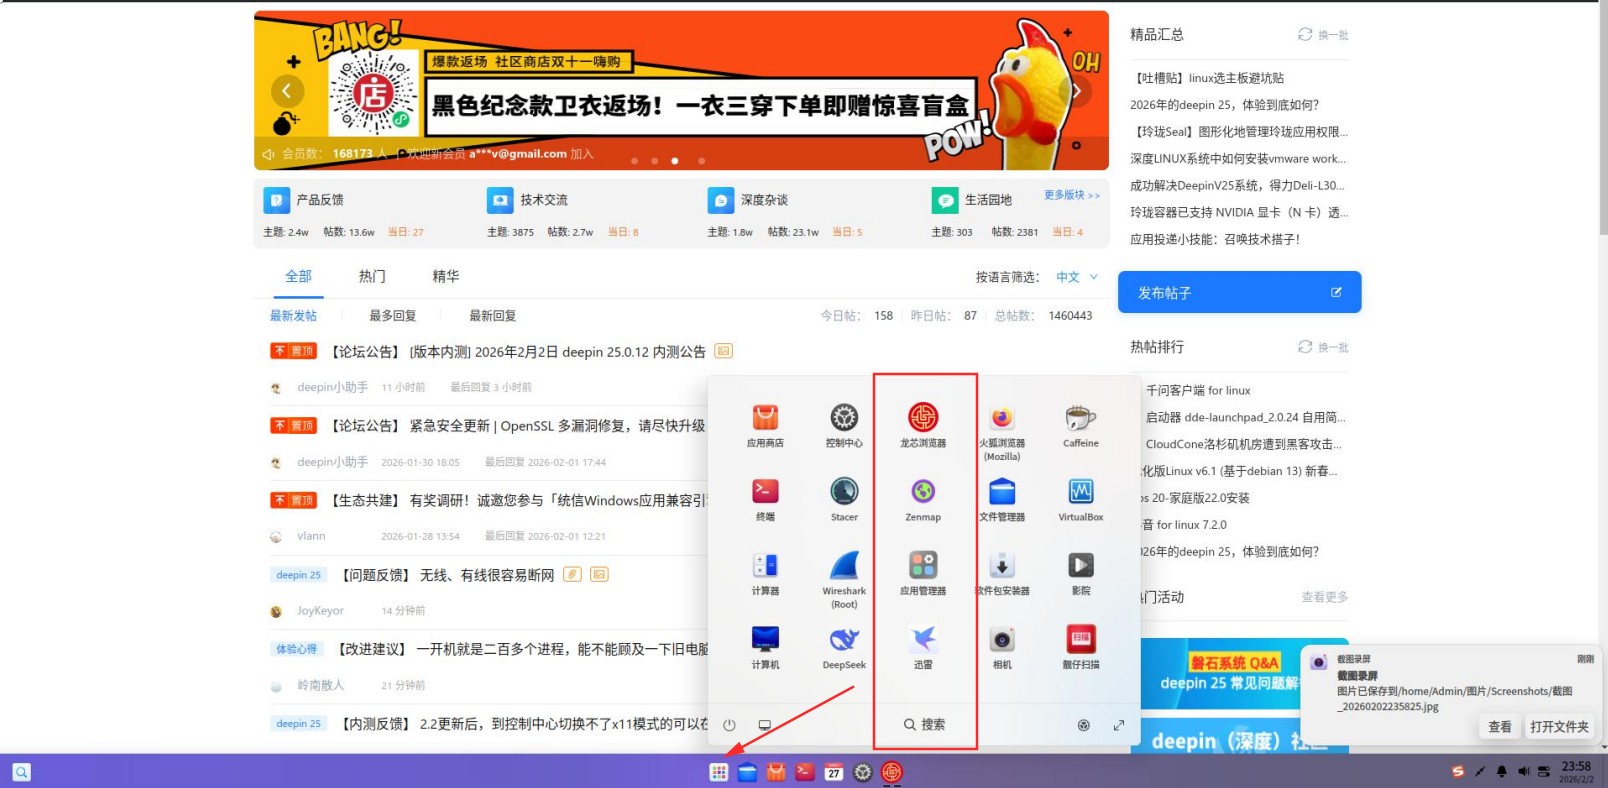1608x788 pixels.
Task: Open Wireshark (Root) from the launcher
Action: (x=844, y=567)
